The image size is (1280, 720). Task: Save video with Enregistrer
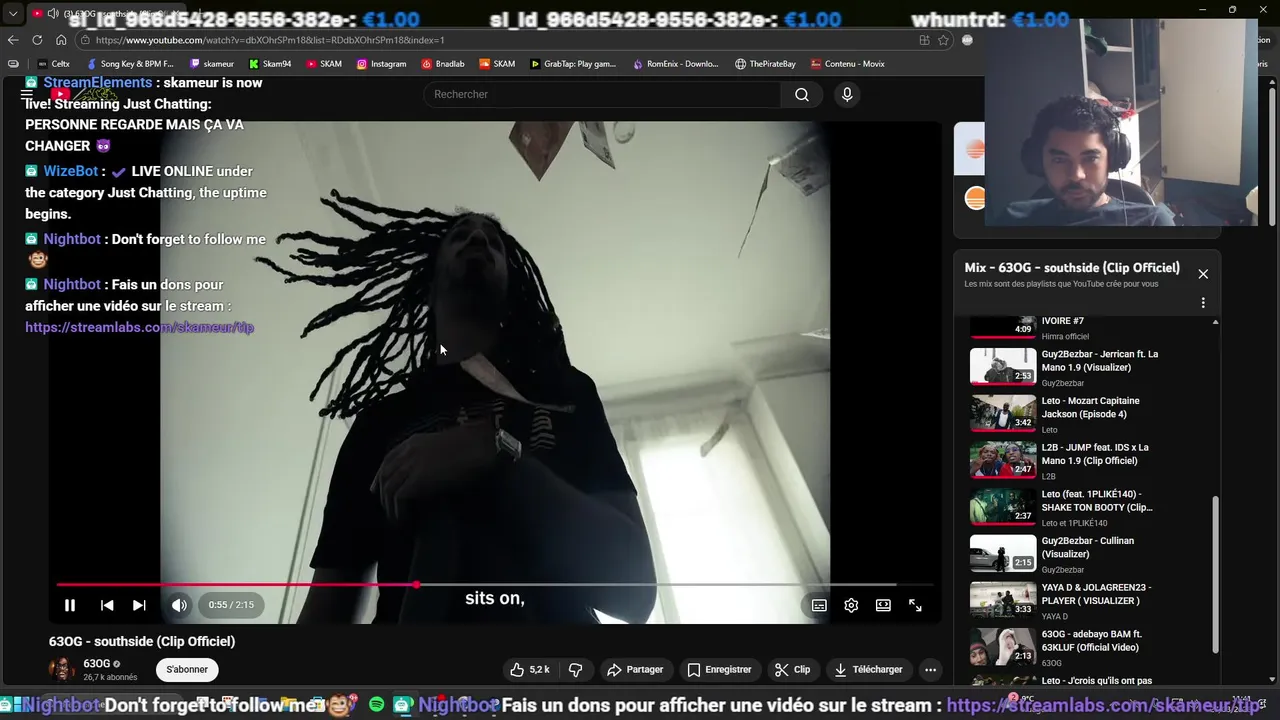(x=718, y=670)
